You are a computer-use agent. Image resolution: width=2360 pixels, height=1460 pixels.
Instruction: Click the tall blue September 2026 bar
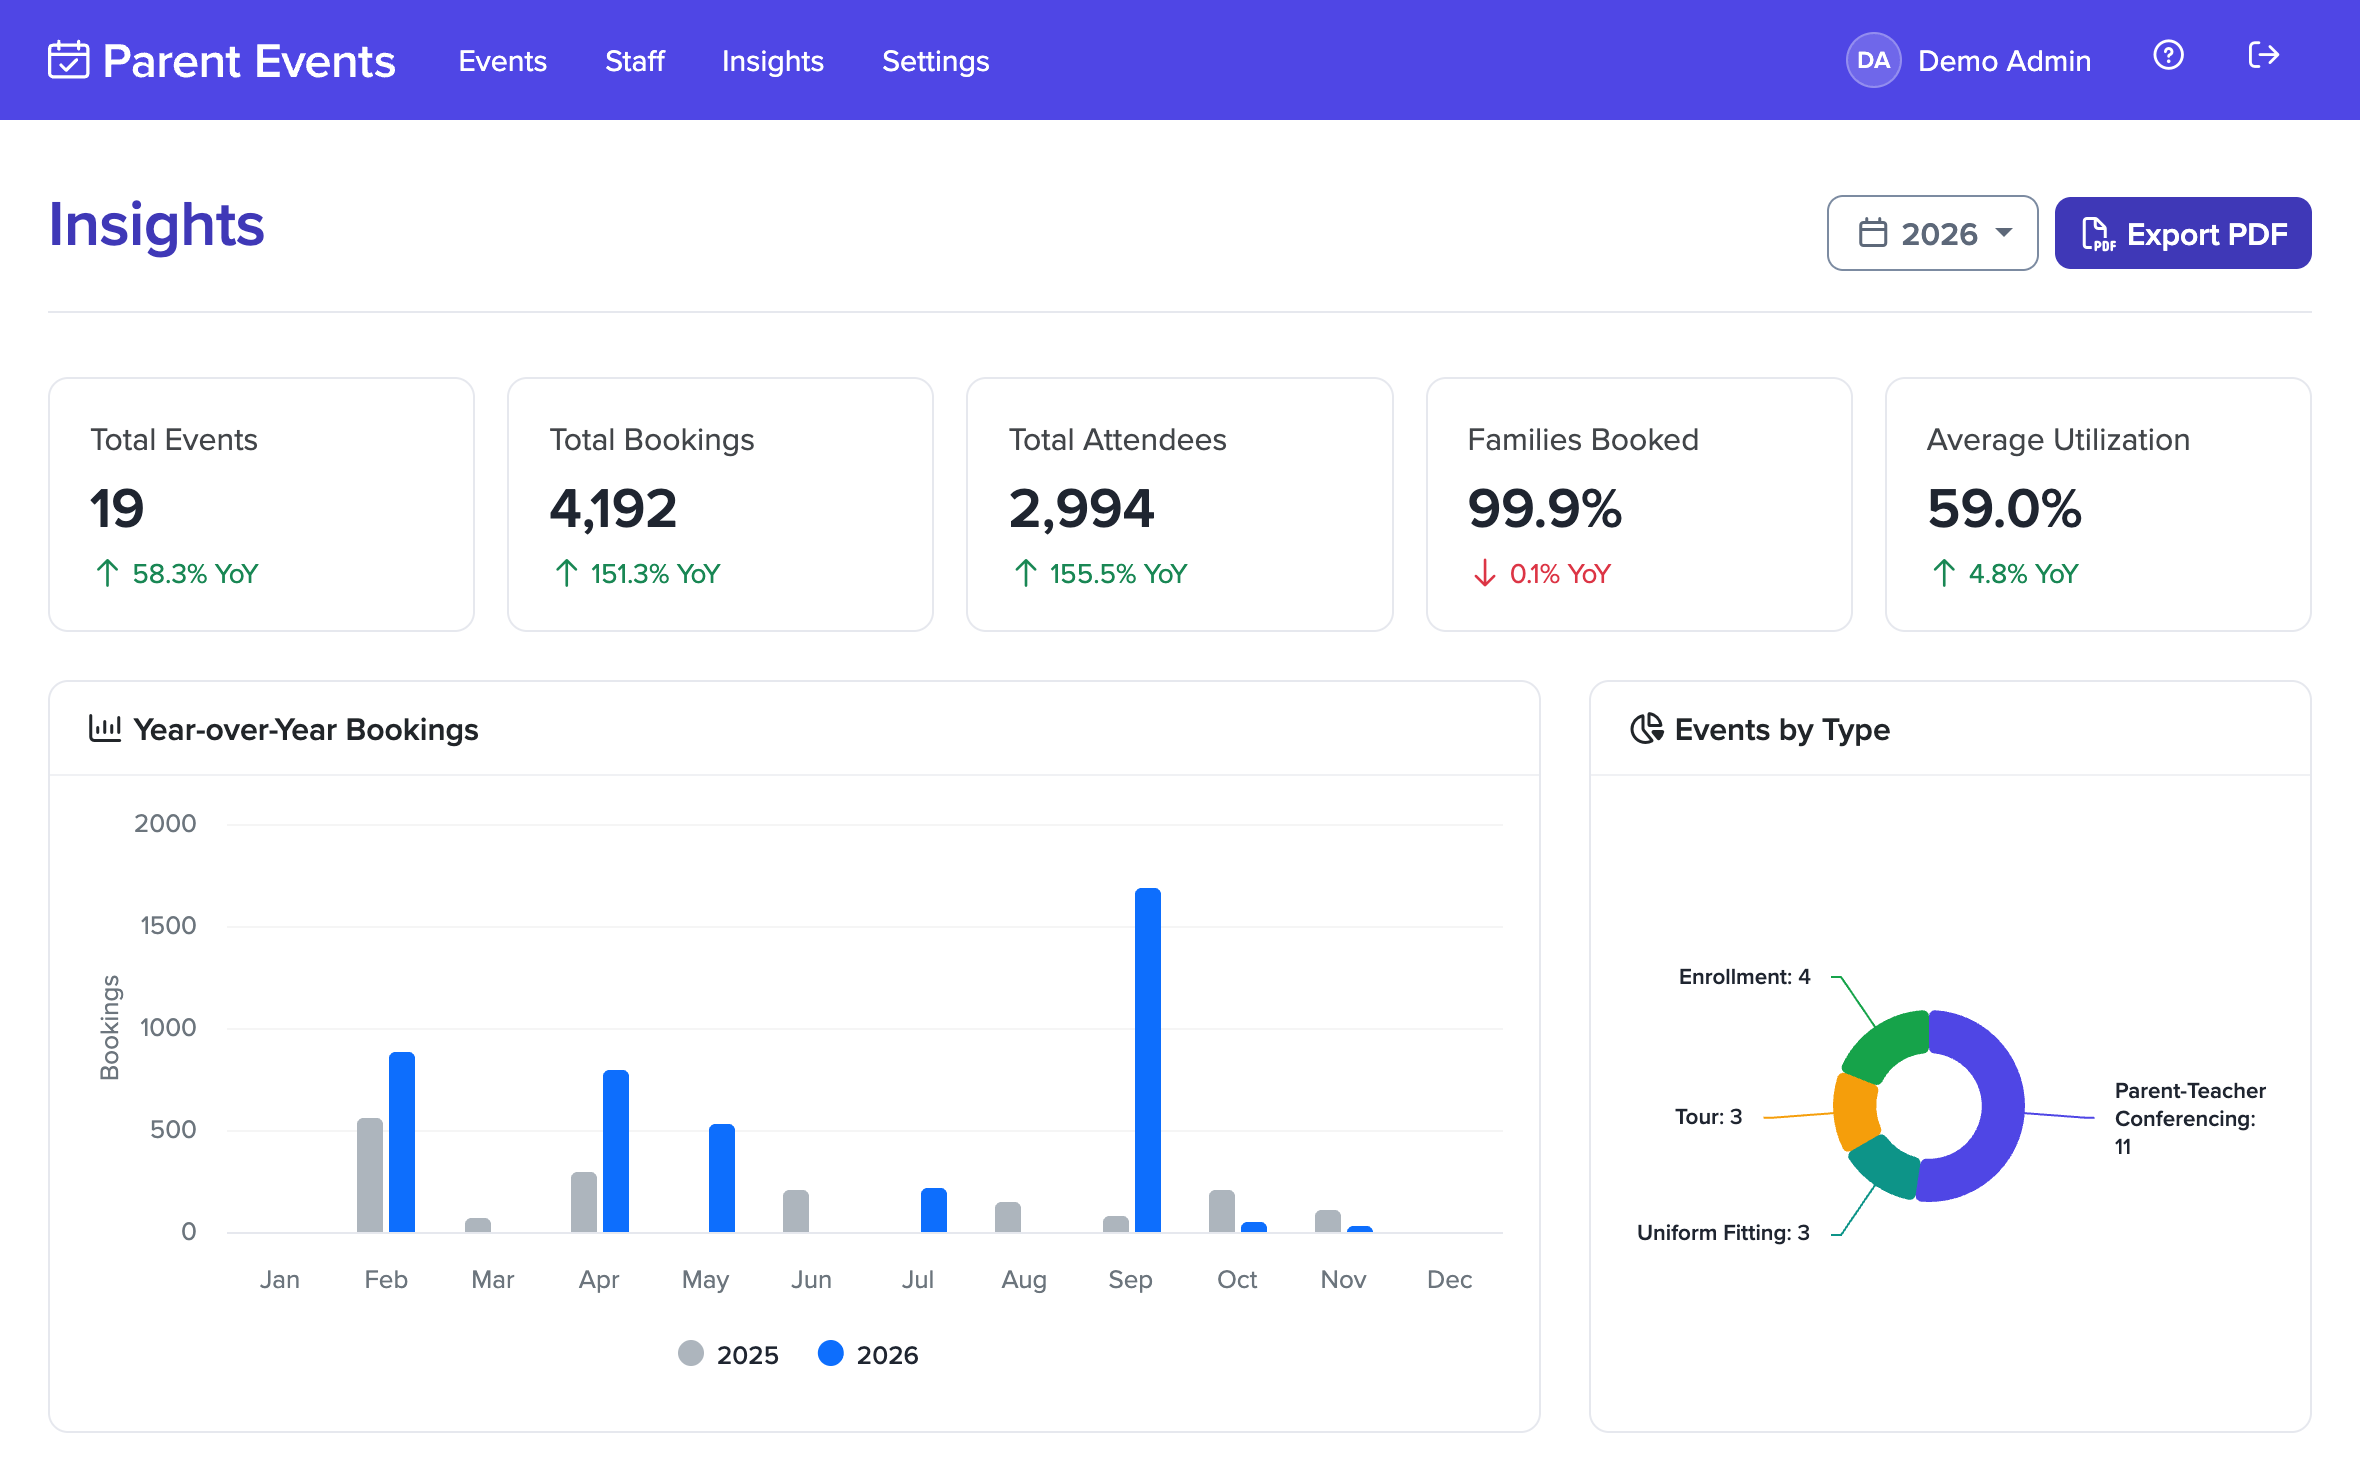(x=1148, y=1060)
